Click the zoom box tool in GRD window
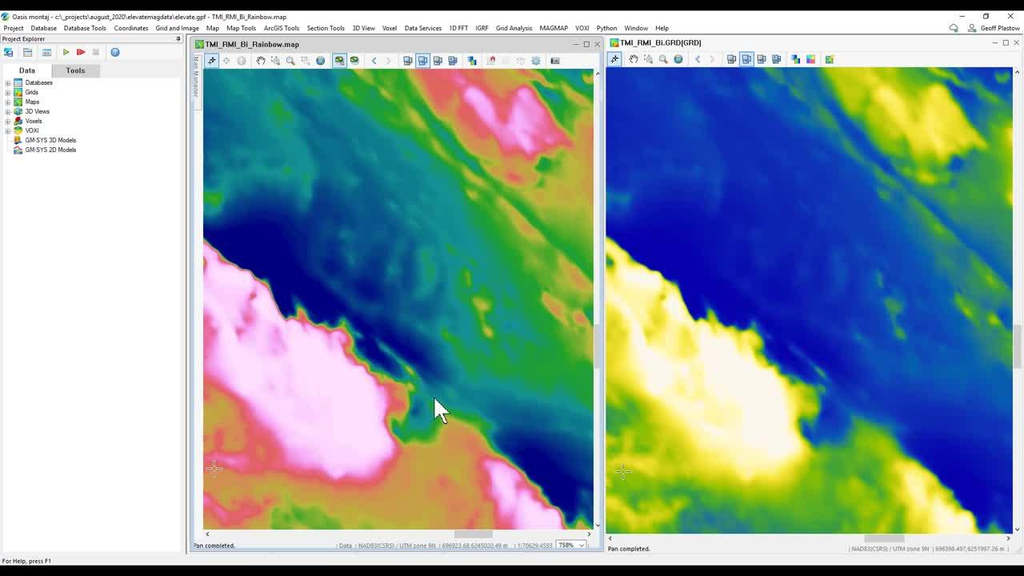This screenshot has height=576, width=1024. coord(648,59)
